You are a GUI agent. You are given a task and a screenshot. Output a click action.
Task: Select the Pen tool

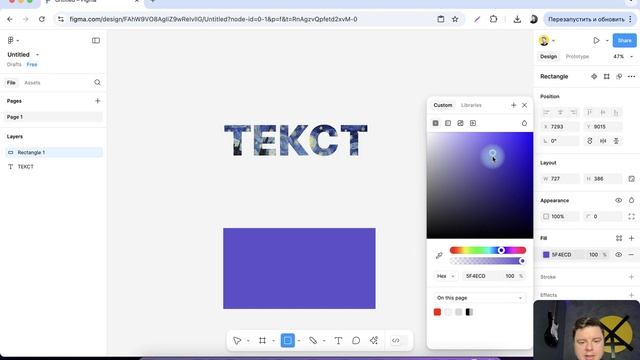pos(313,340)
